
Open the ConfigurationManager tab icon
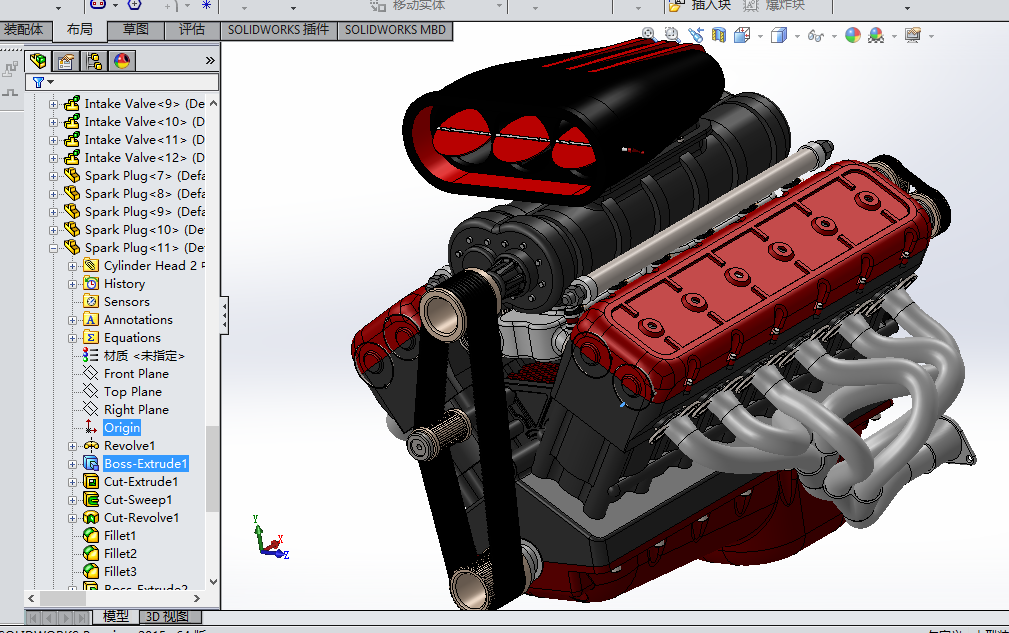[x=94, y=61]
